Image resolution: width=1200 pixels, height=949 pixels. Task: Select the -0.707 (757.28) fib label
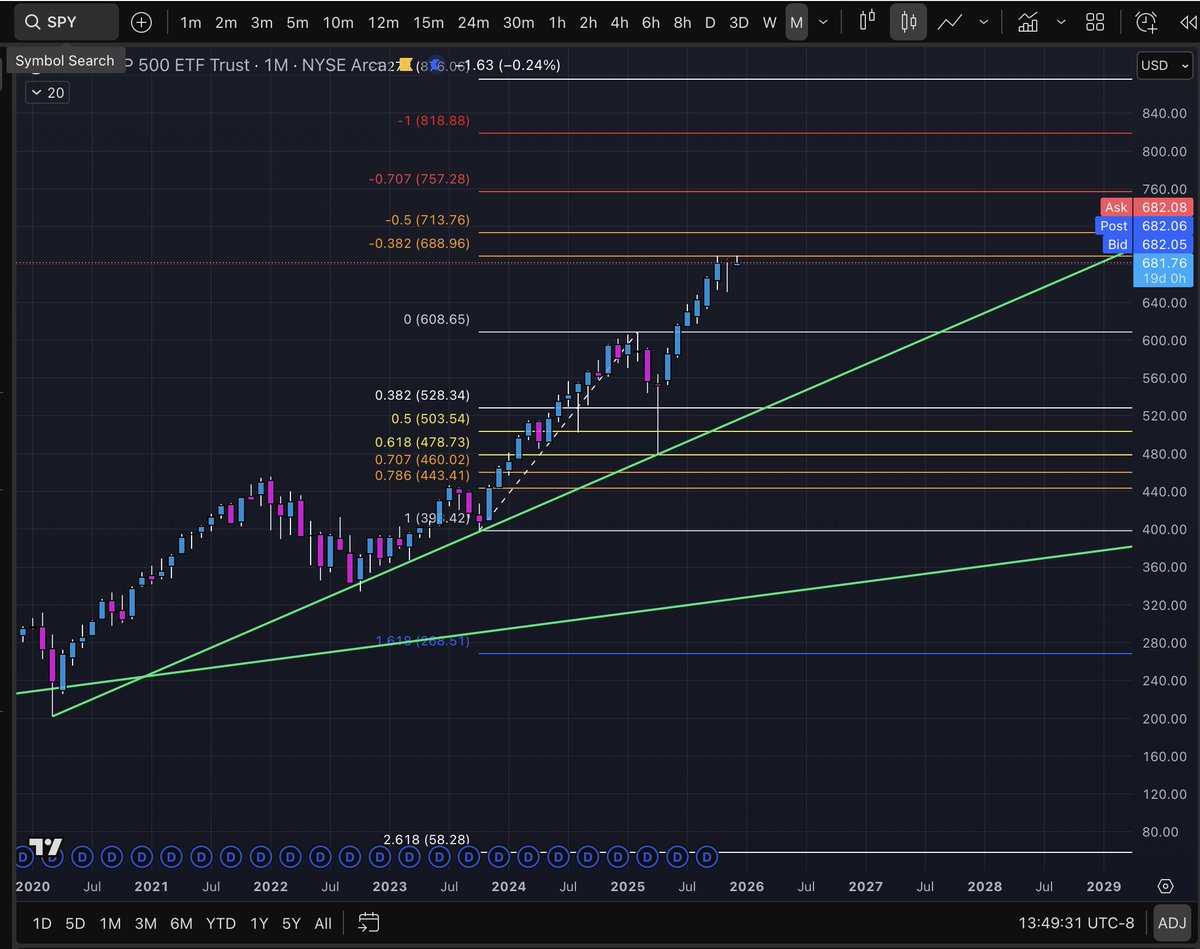[419, 179]
